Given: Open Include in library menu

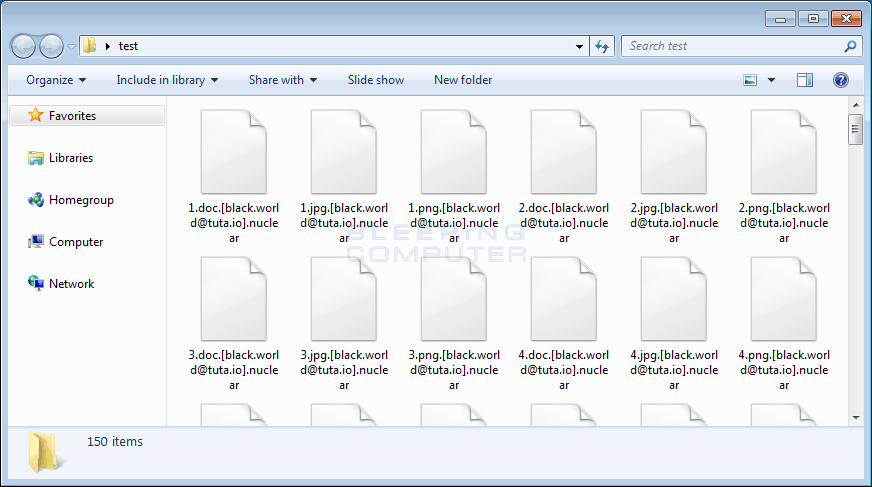Looking at the screenshot, I should point(167,80).
